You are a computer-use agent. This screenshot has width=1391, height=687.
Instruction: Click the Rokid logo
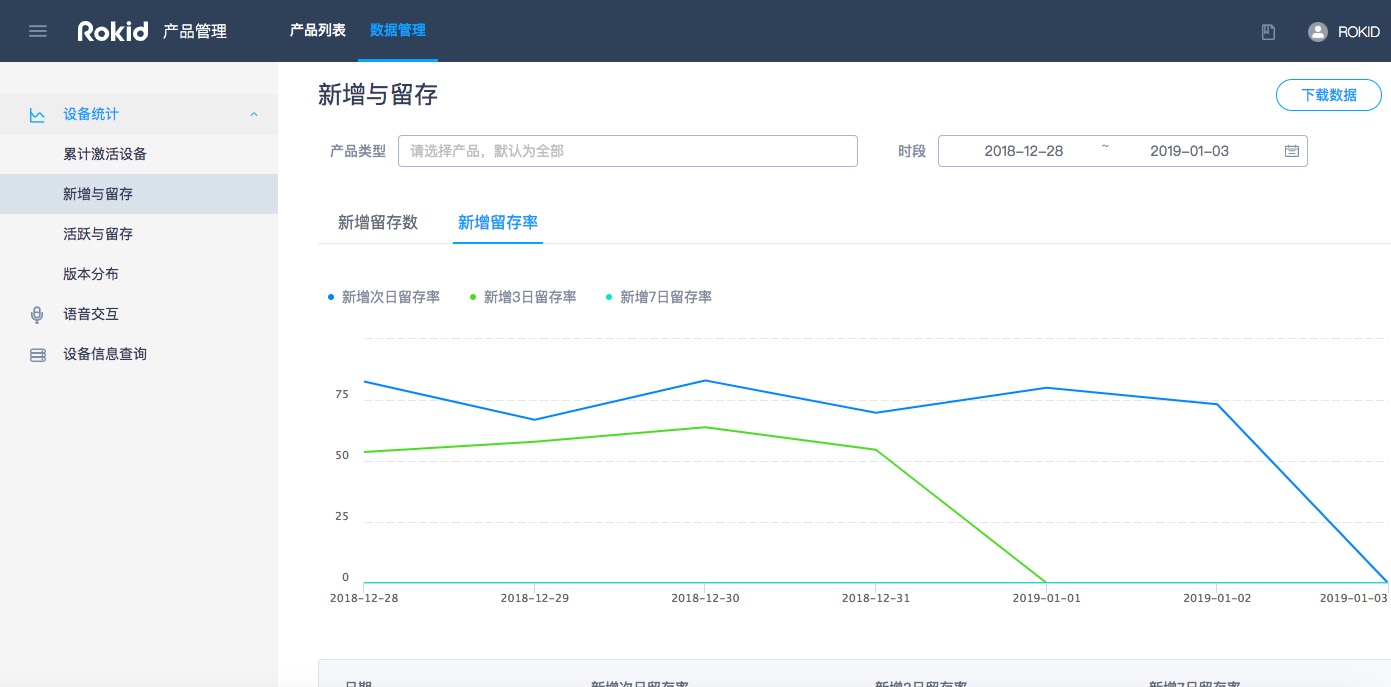[x=113, y=31]
